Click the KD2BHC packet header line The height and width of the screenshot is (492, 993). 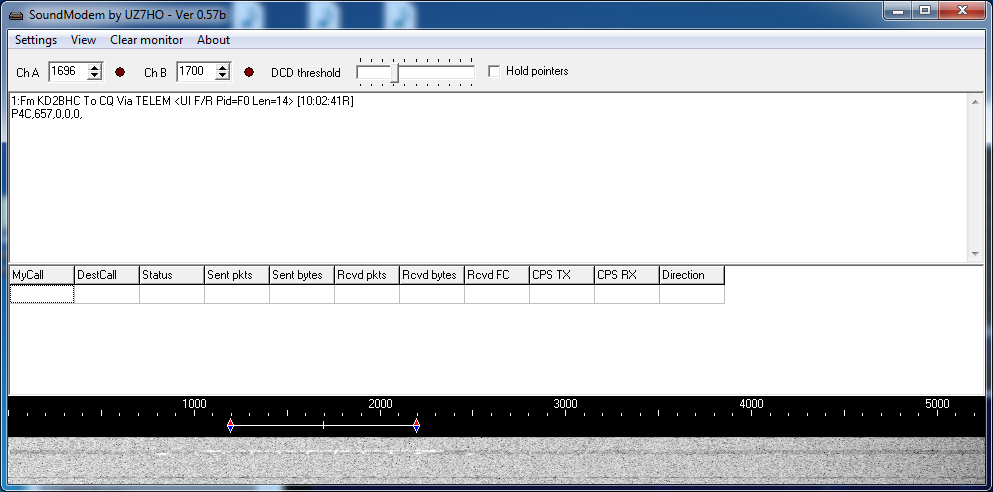[x=182, y=101]
